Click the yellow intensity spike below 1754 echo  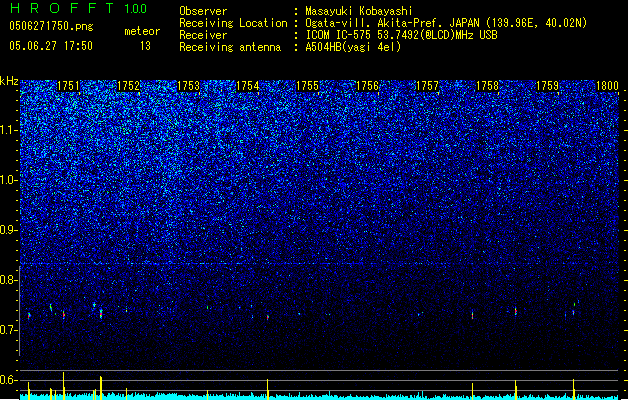[268, 389]
